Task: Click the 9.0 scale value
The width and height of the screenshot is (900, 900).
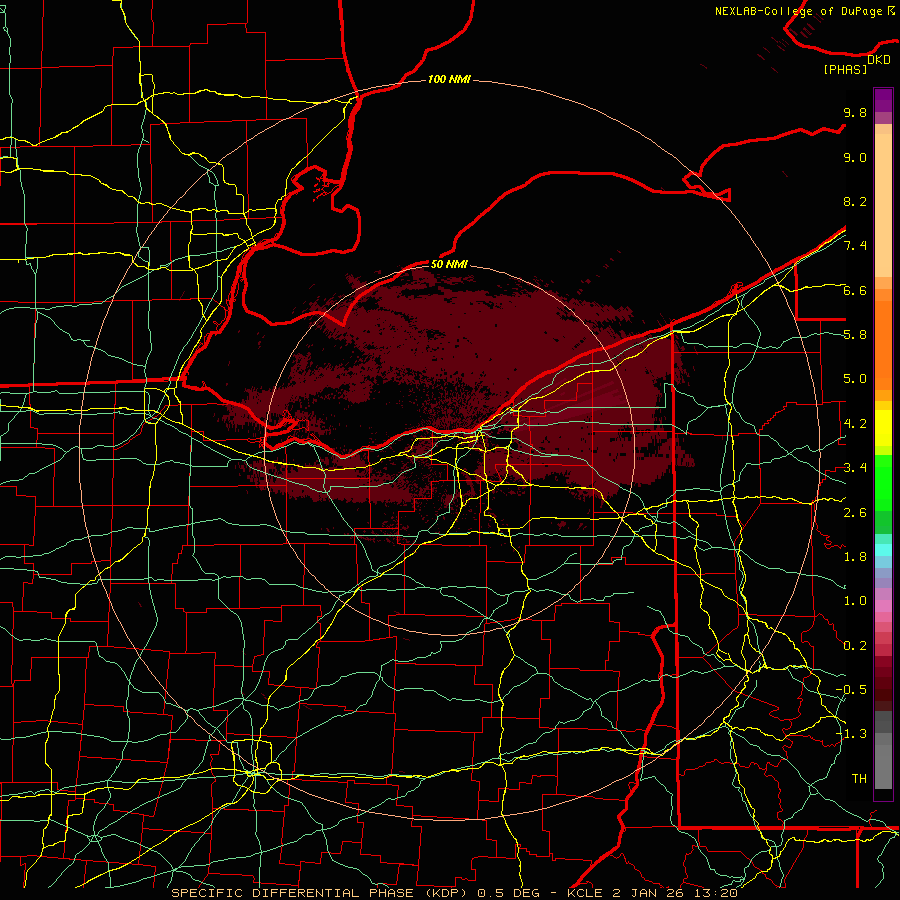Action: click(855, 157)
